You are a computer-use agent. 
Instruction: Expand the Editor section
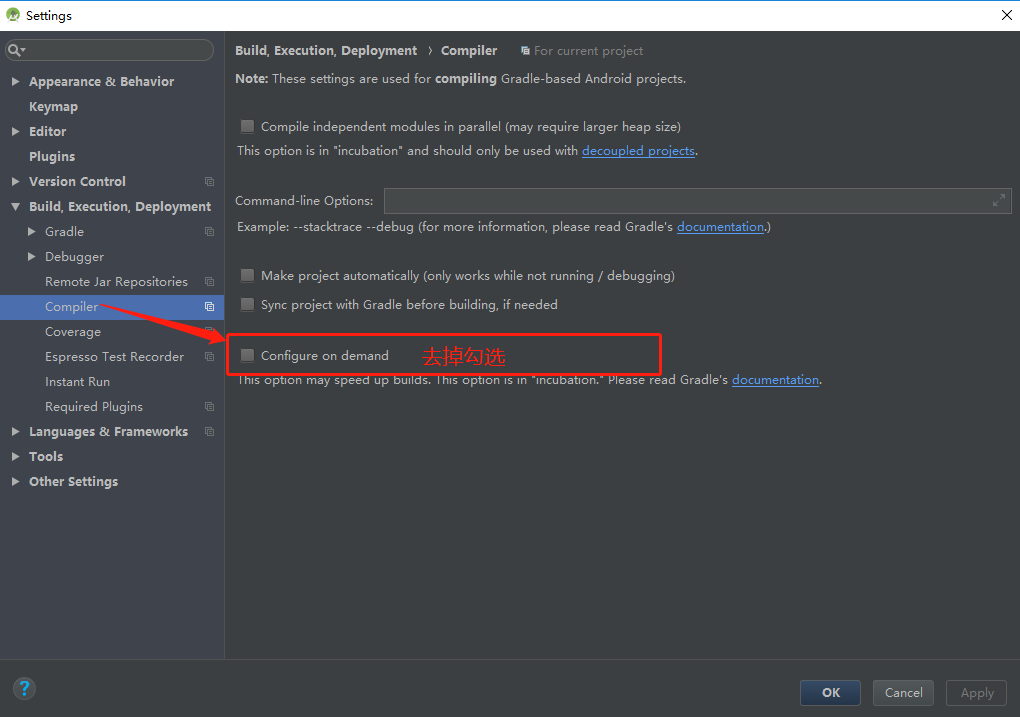[16, 131]
